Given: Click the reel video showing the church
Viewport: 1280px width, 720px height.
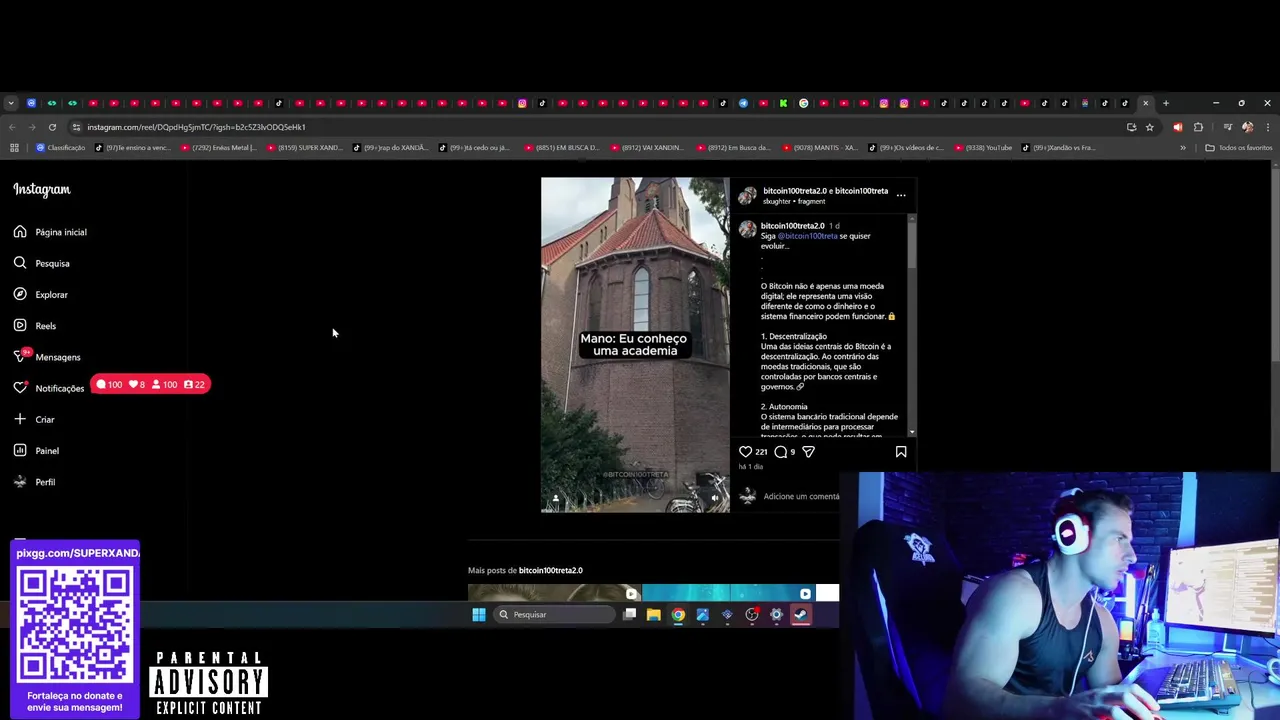Looking at the screenshot, I should (635, 345).
